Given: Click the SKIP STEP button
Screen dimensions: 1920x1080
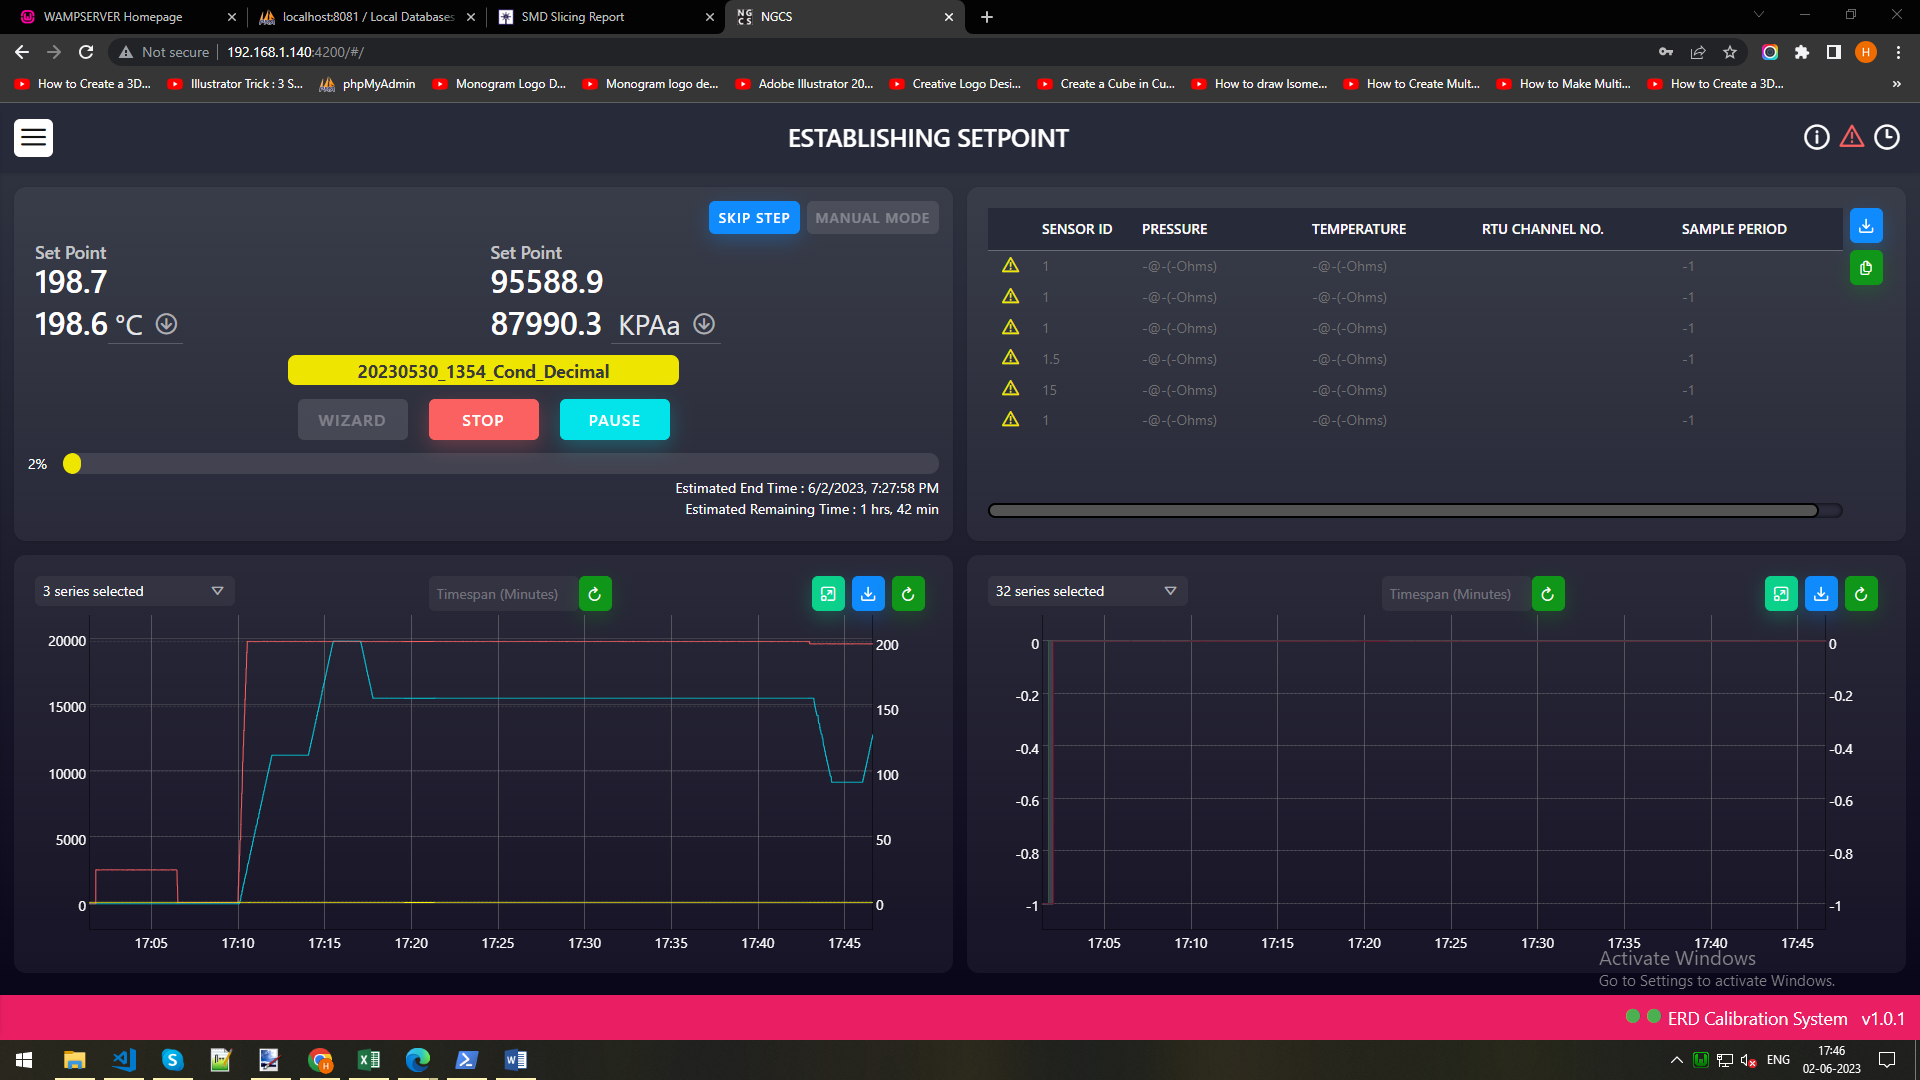Looking at the screenshot, I should pyautogui.click(x=753, y=218).
